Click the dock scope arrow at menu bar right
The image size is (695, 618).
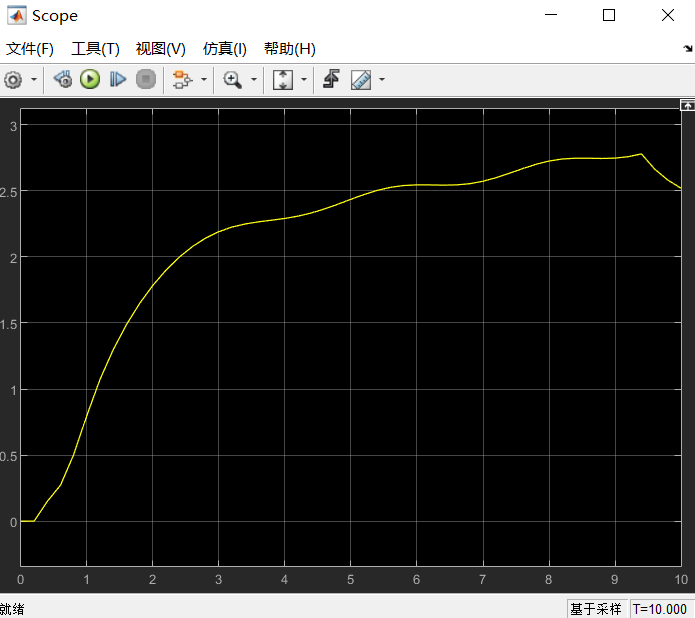point(688,49)
